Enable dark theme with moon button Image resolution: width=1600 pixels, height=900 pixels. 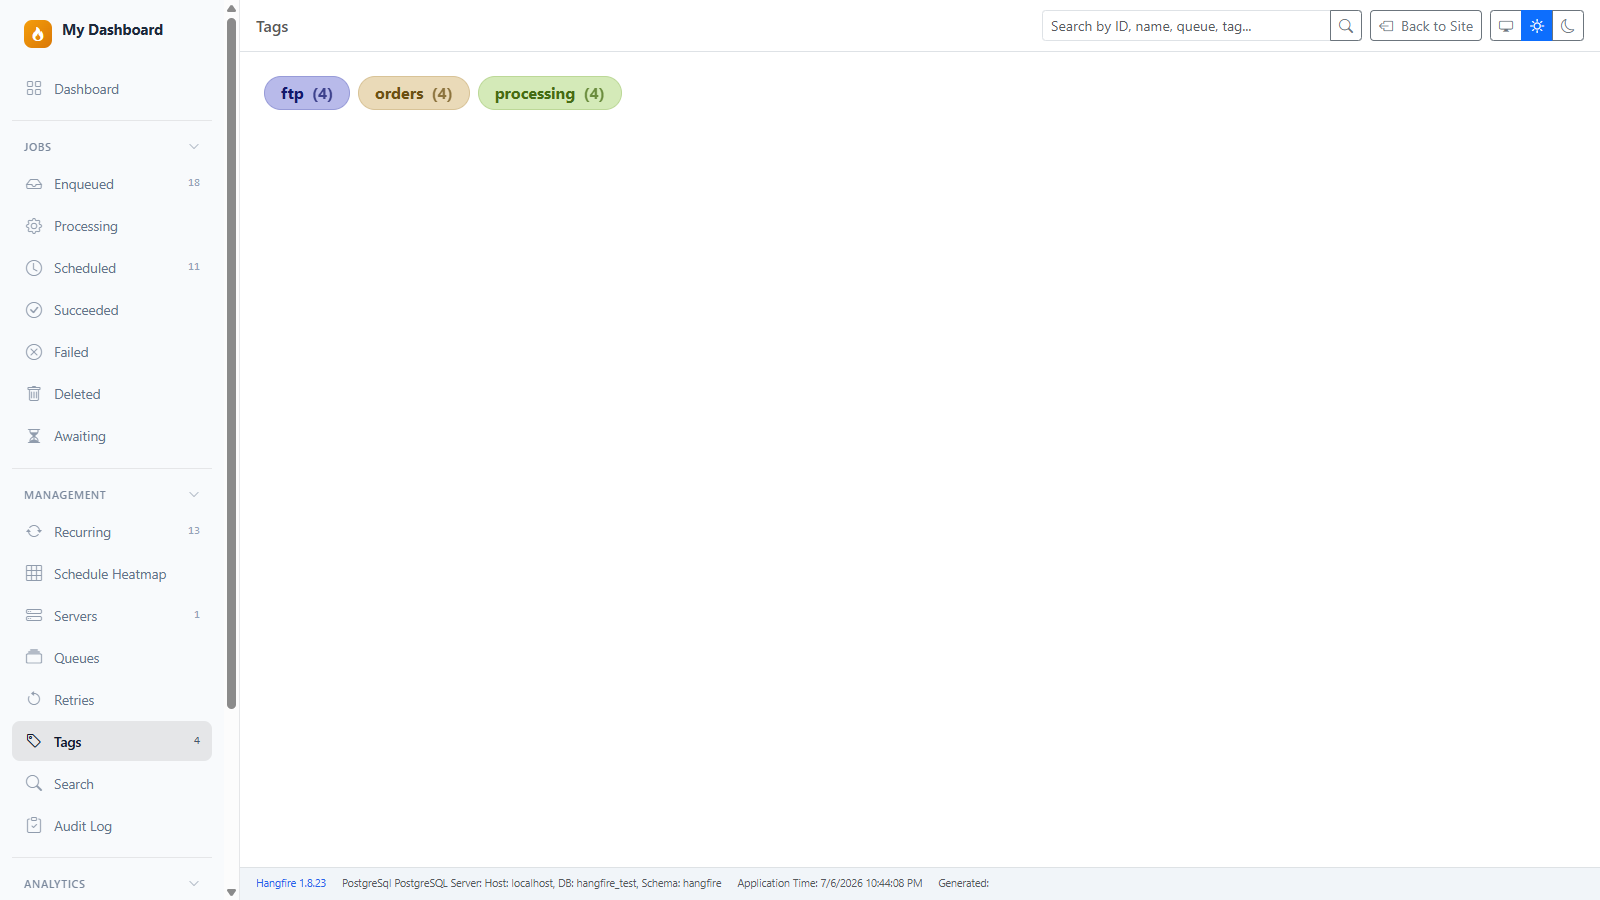point(1568,26)
